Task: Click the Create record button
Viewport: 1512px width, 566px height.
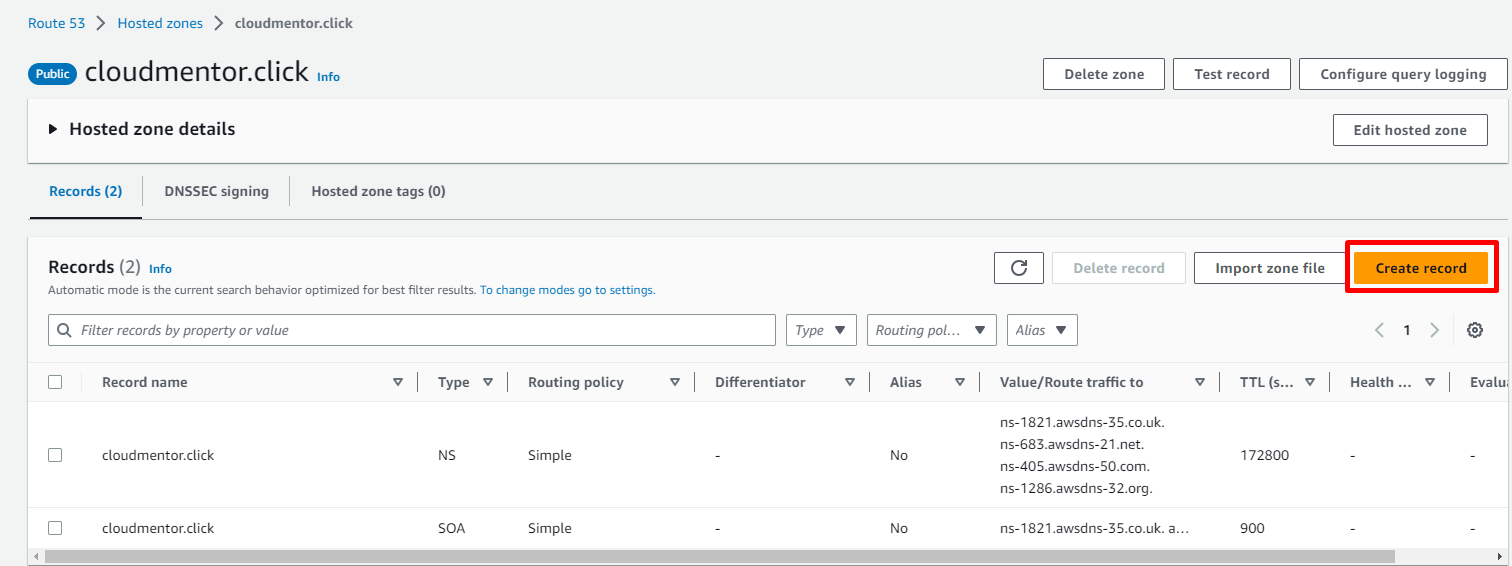Action: point(1420,268)
